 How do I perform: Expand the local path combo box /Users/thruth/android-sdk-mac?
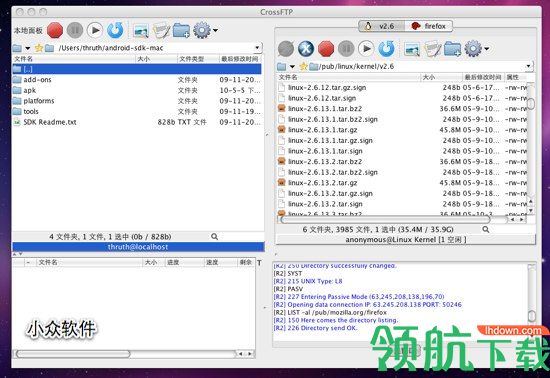(257, 48)
